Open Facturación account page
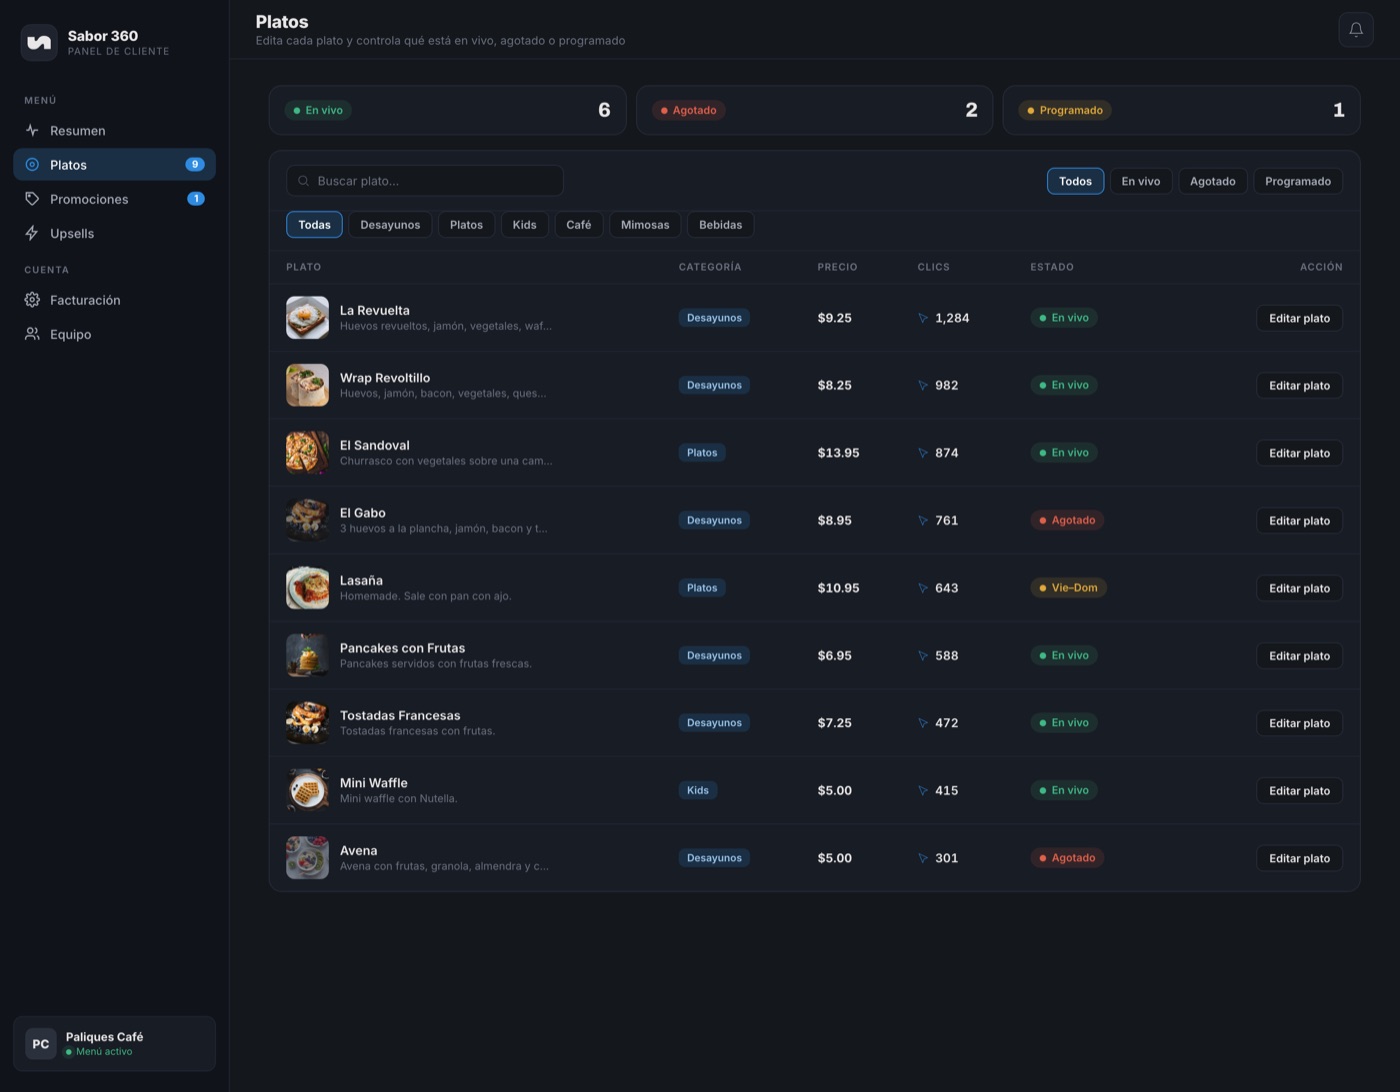 [114, 300]
